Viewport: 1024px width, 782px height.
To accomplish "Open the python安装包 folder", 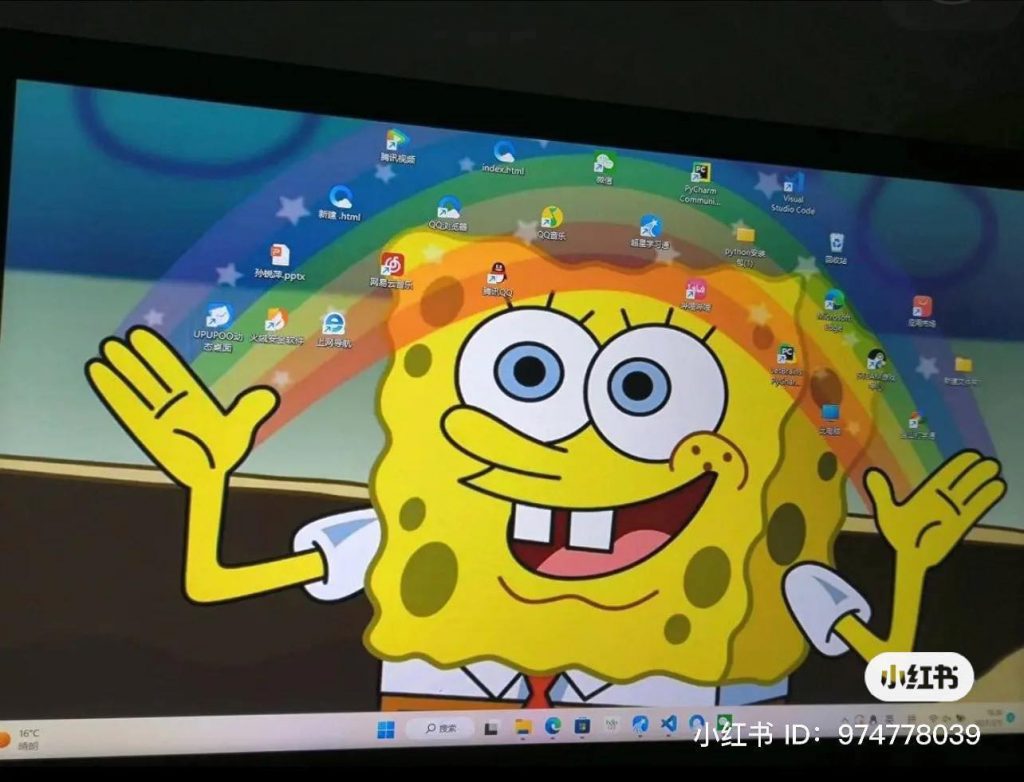I will click(x=745, y=236).
